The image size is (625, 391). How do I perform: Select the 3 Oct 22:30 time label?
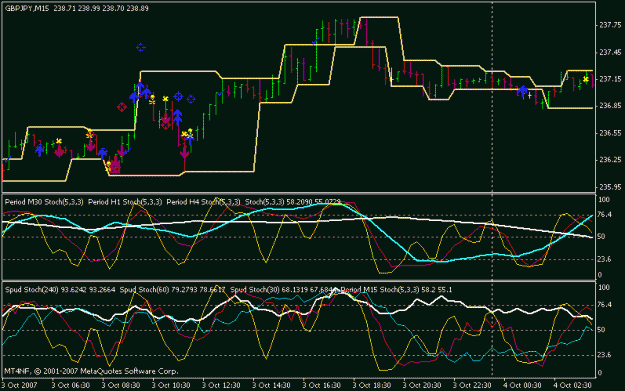pos(472,385)
